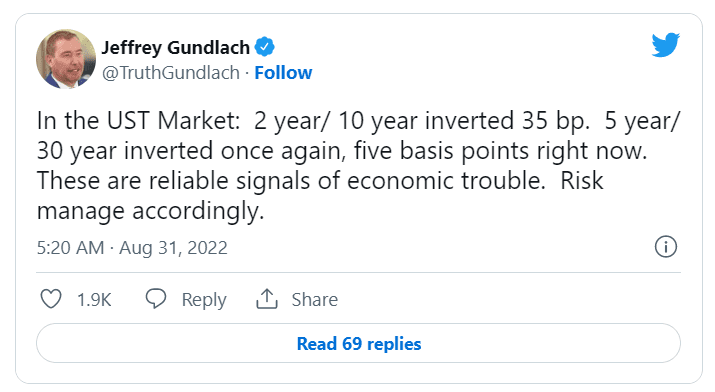Click the Aug 31, 2022 date
Viewport: 715px width, 392px height.
tap(173, 248)
